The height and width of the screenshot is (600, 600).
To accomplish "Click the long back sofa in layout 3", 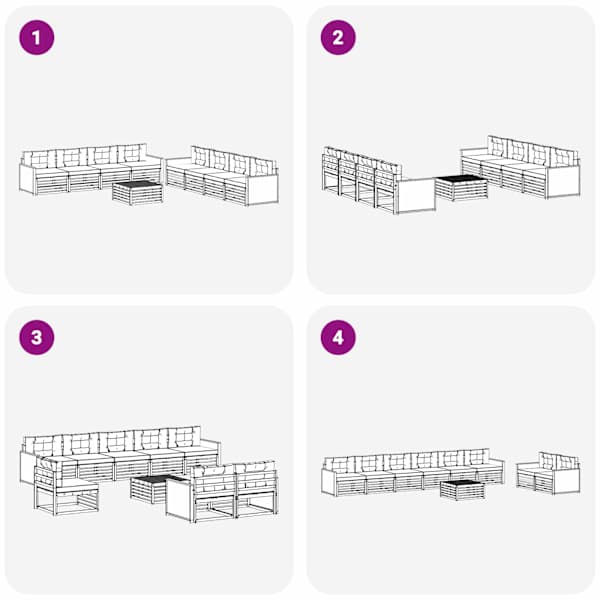I will click(x=120, y=454).
